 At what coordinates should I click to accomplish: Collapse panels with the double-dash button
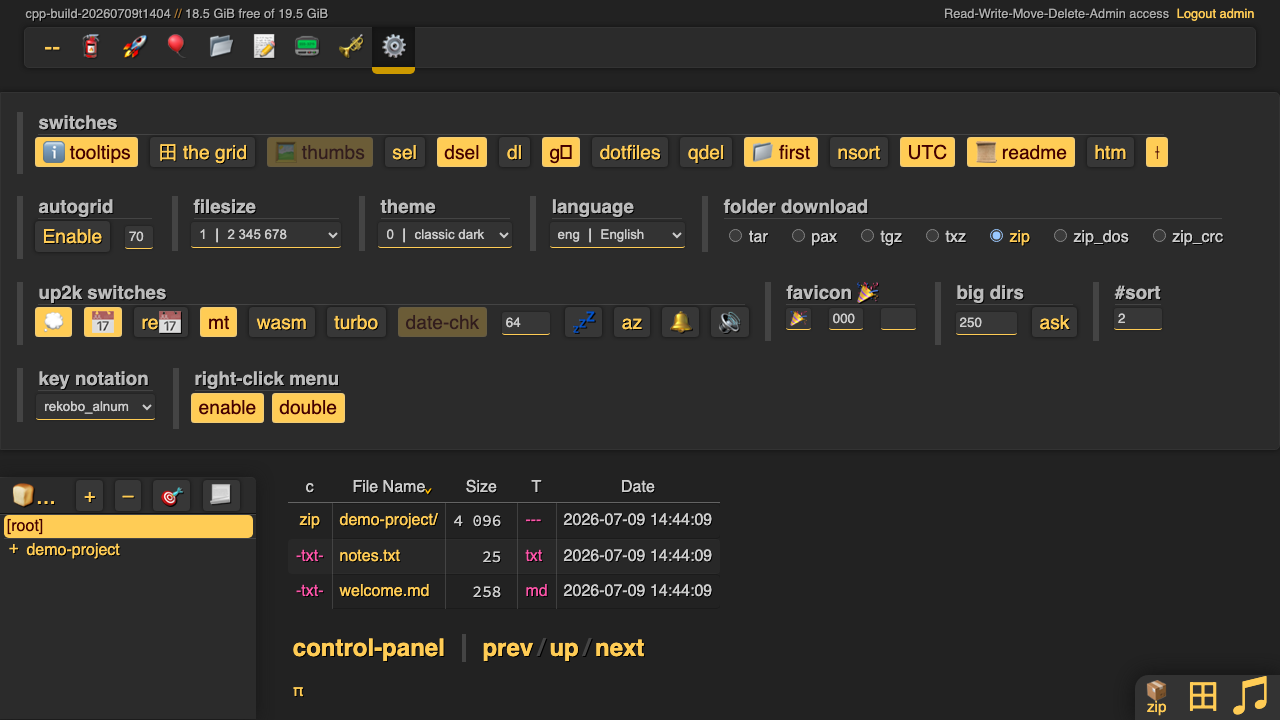point(52,47)
